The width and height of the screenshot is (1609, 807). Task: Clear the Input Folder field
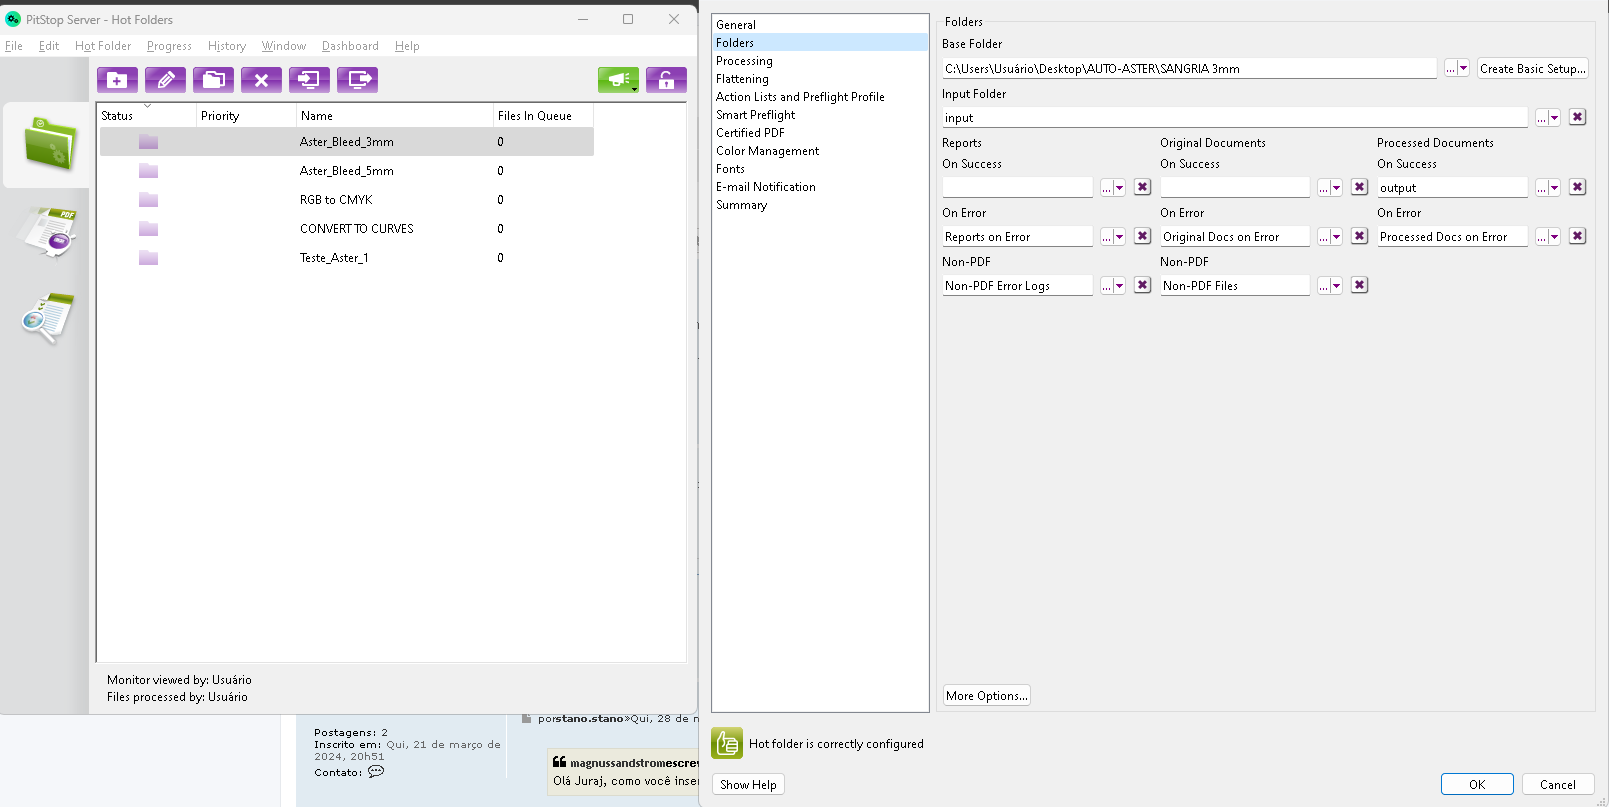click(x=1577, y=117)
